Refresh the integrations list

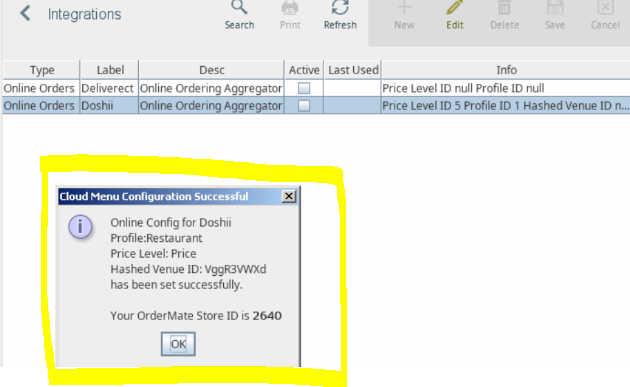coord(340,15)
